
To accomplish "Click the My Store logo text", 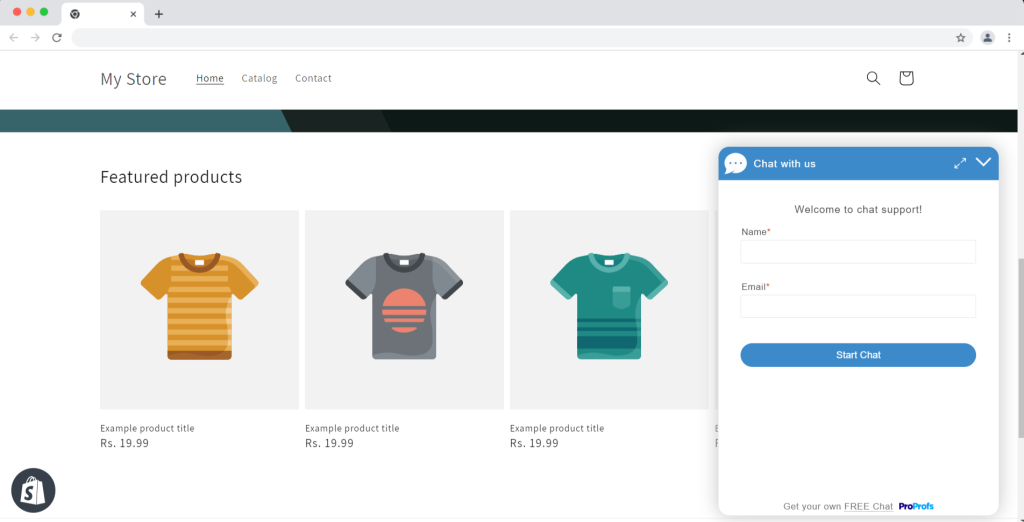I will pos(133,79).
